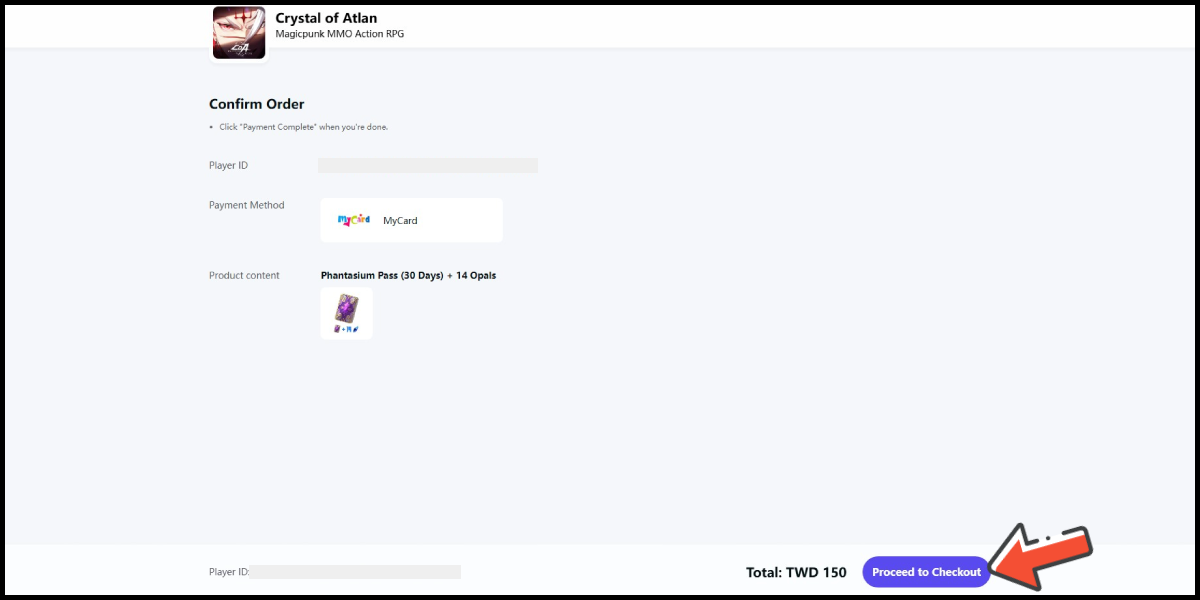The width and height of the screenshot is (1200, 600).
Task: Select the MyCard payment method card
Action: [x=411, y=220]
